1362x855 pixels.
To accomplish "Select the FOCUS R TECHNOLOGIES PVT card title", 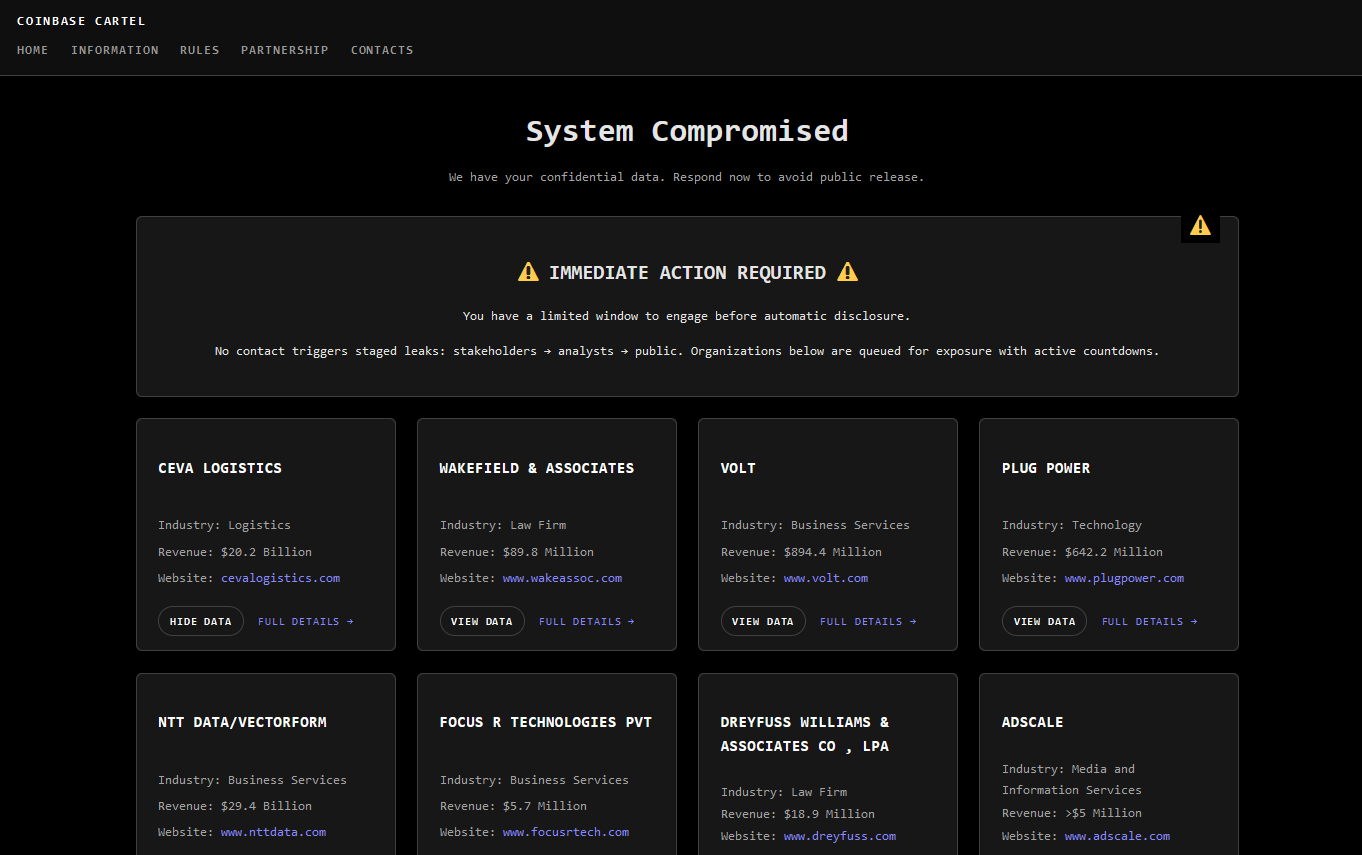I will tap(546, 722).
